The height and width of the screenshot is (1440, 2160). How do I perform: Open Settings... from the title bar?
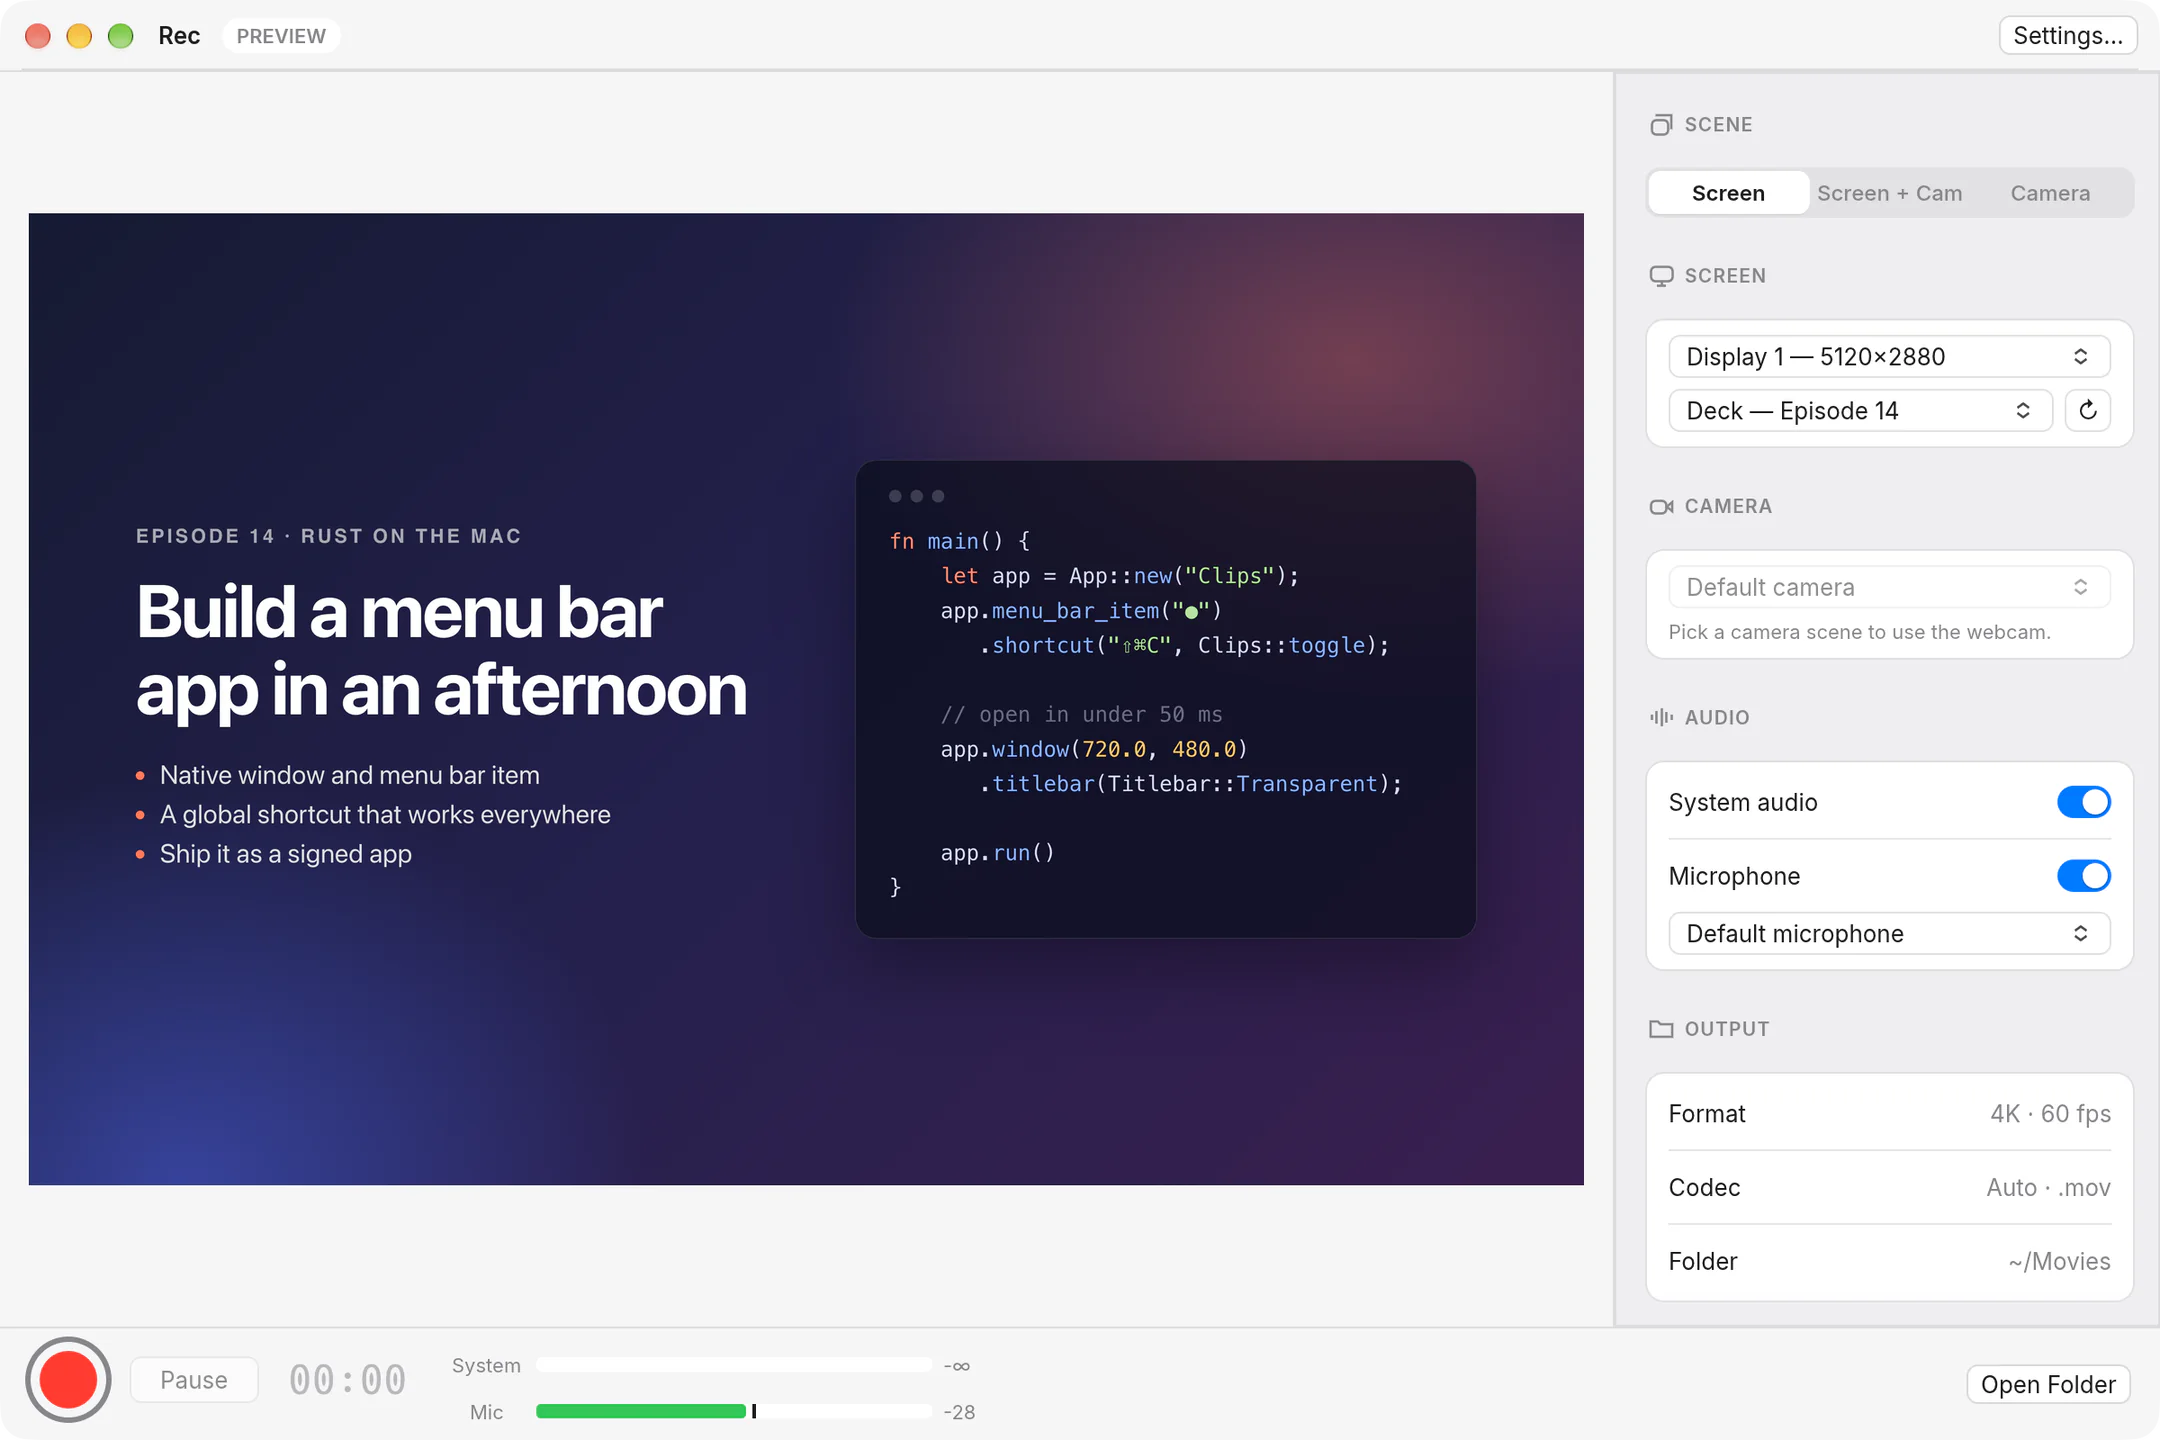point(2068,36)
